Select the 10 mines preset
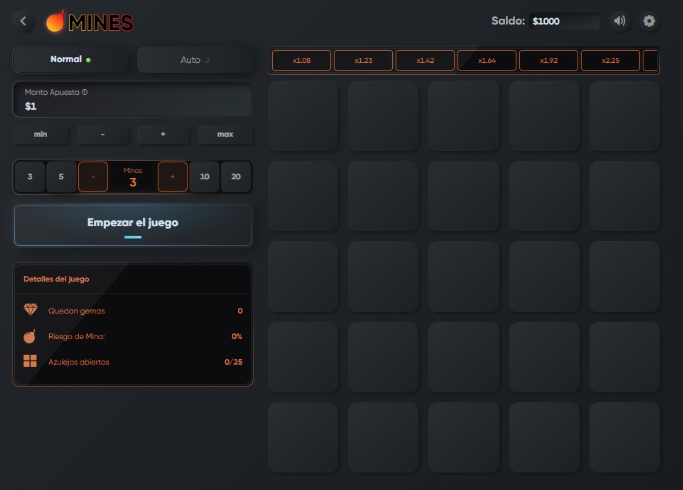Image resolution: width=683 pixels, height=490 pixels. click(204, 177)
